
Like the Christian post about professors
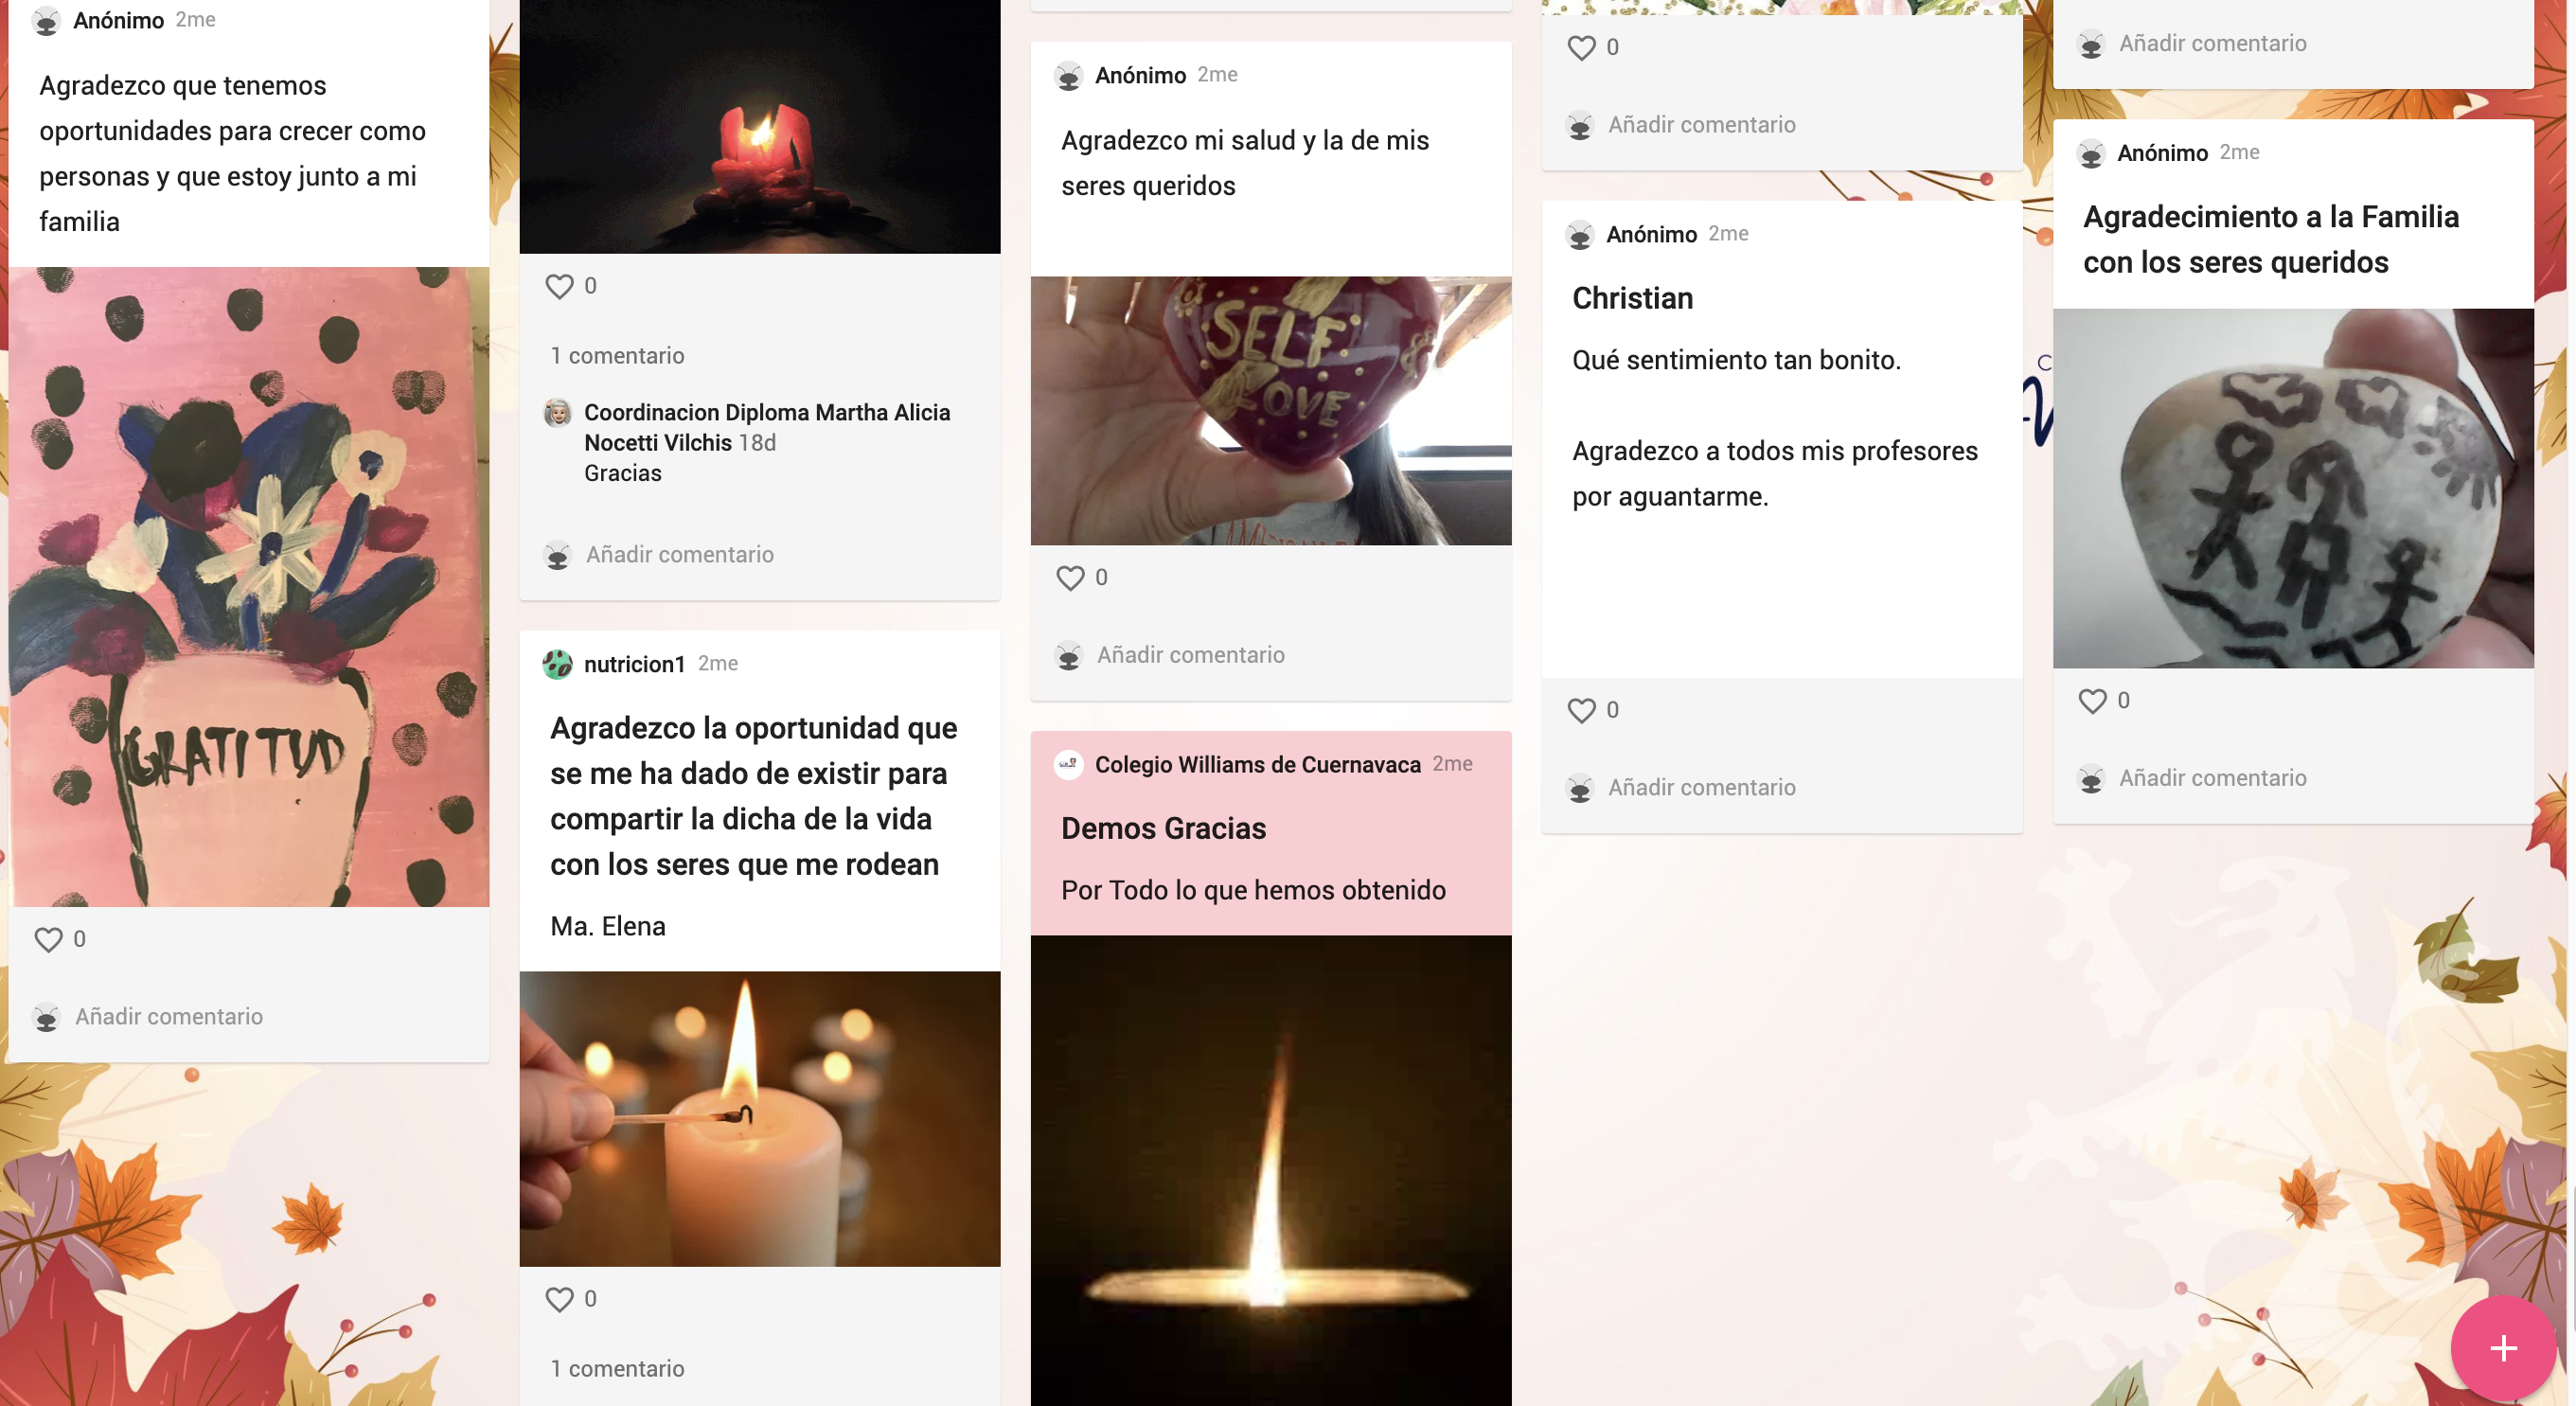tap(1581, 710)
